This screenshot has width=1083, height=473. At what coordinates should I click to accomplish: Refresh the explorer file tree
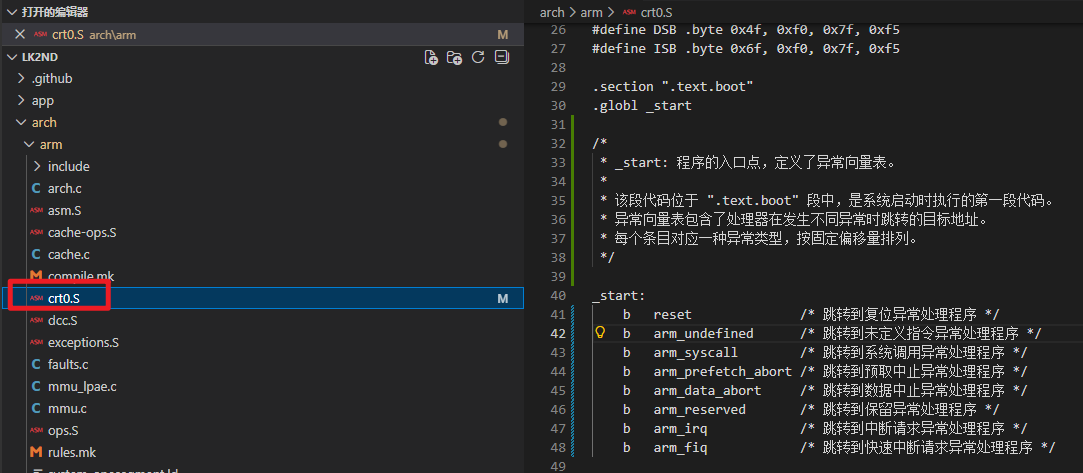coord(478,57)
